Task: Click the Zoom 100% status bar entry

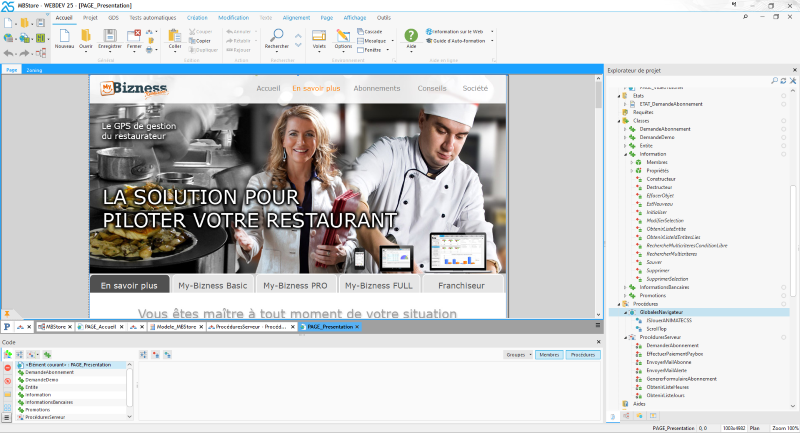Action: pyautogui.click(x=785, y=428)
